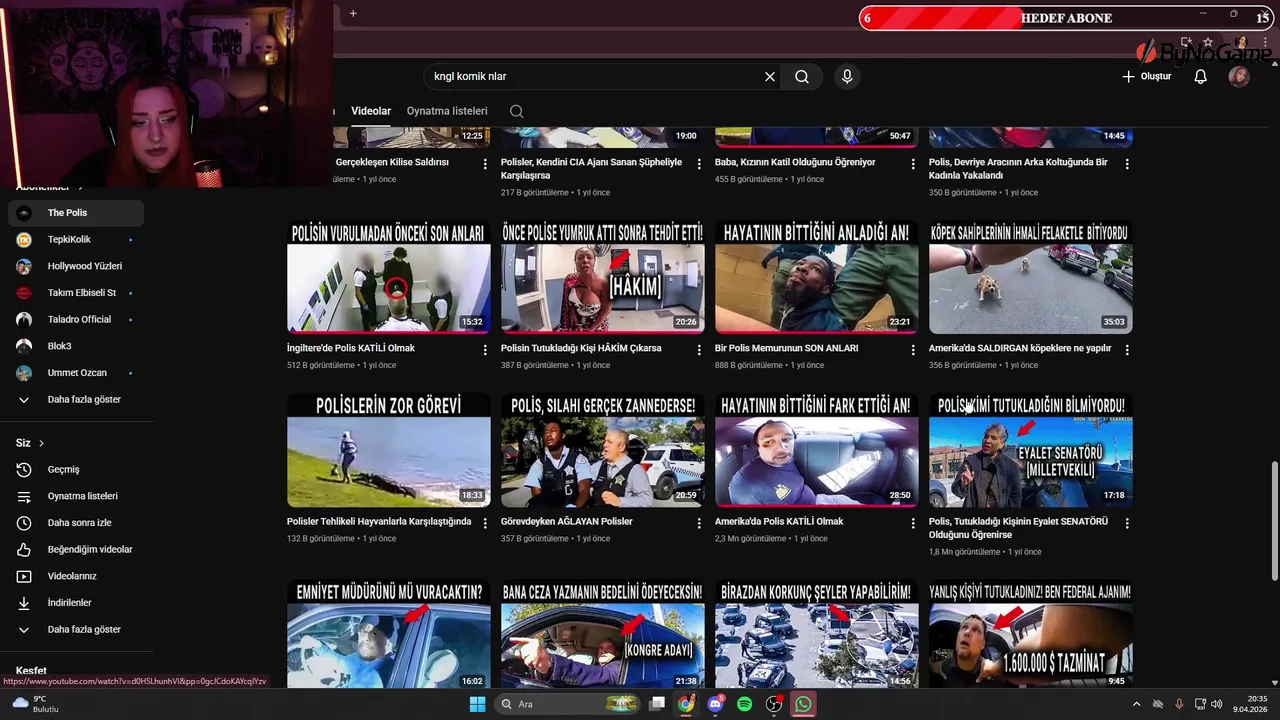Focus the search field containing 'kngl komik nlar'
This screenshot has width=1280, height=720.
pyautogui.click(x=595, y=77)
